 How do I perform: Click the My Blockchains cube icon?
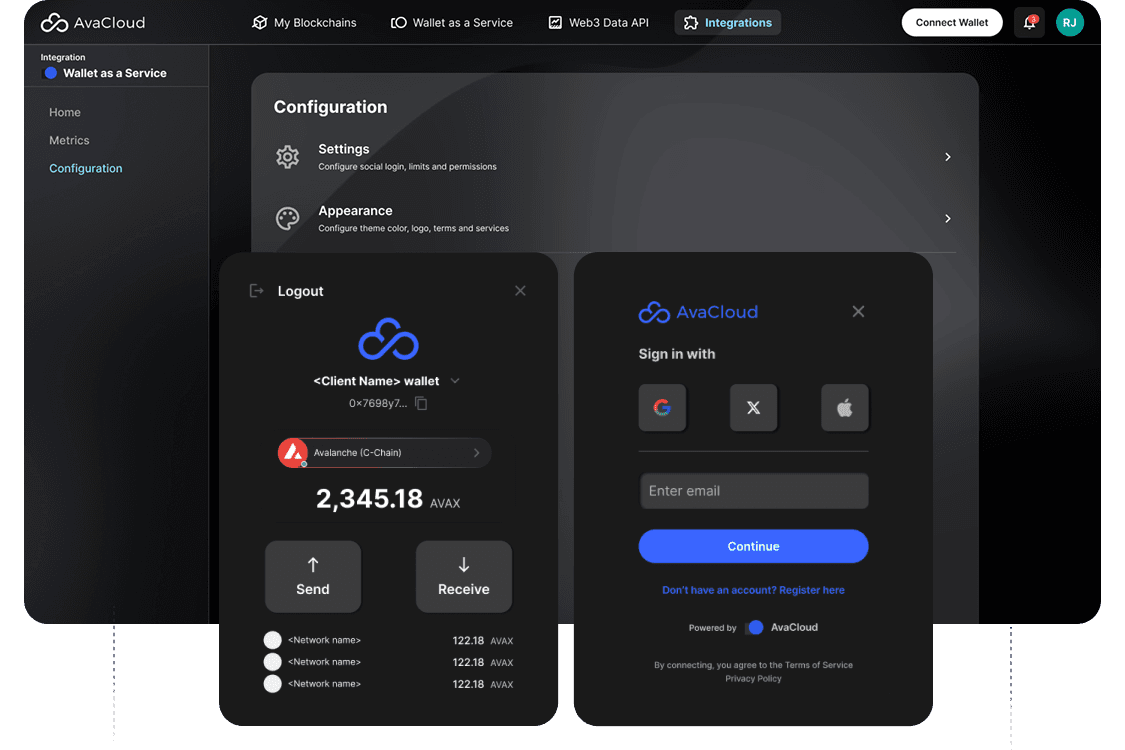click(x=260, y=23)
